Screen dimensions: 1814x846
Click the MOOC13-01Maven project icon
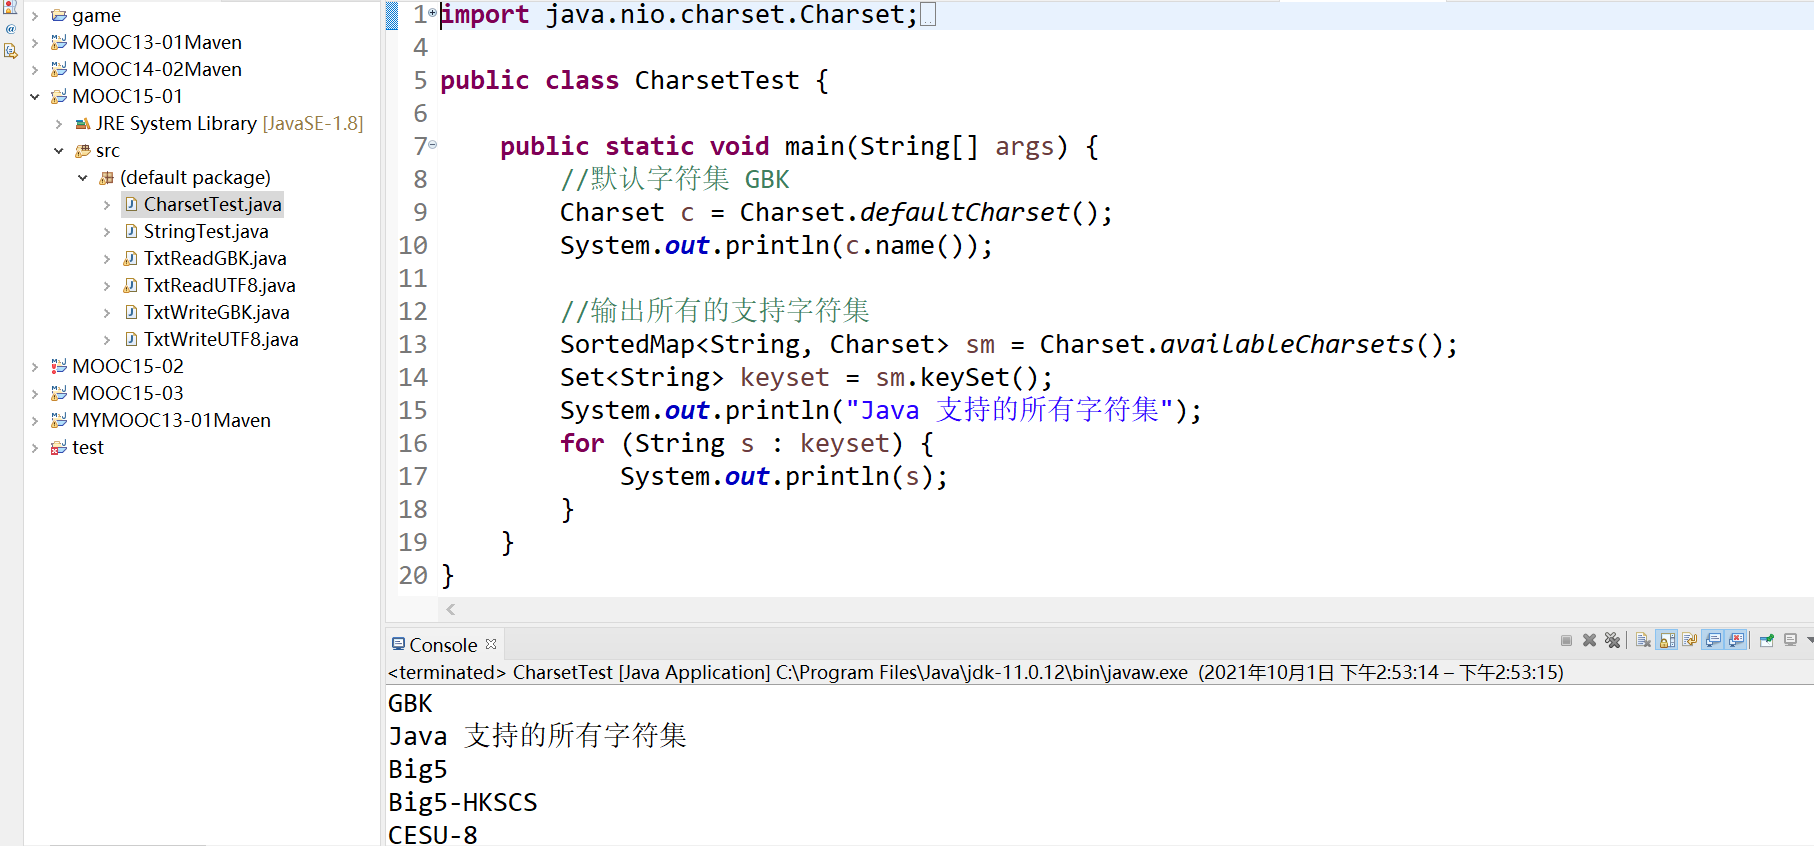[x=59, y=43]
